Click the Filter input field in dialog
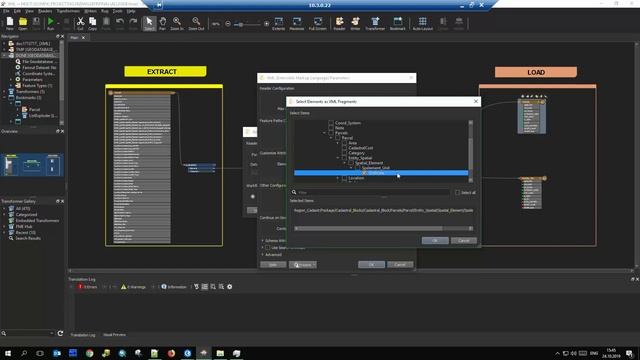 373,192
